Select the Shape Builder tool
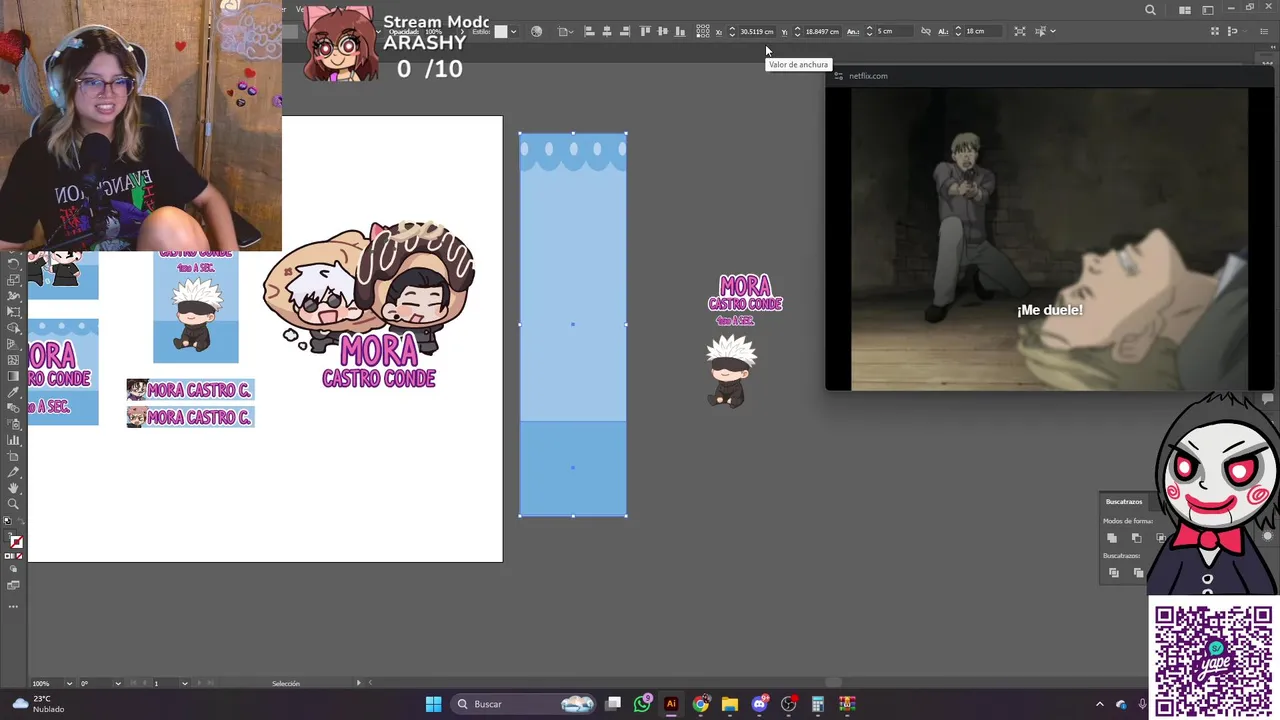 (14, 328)
